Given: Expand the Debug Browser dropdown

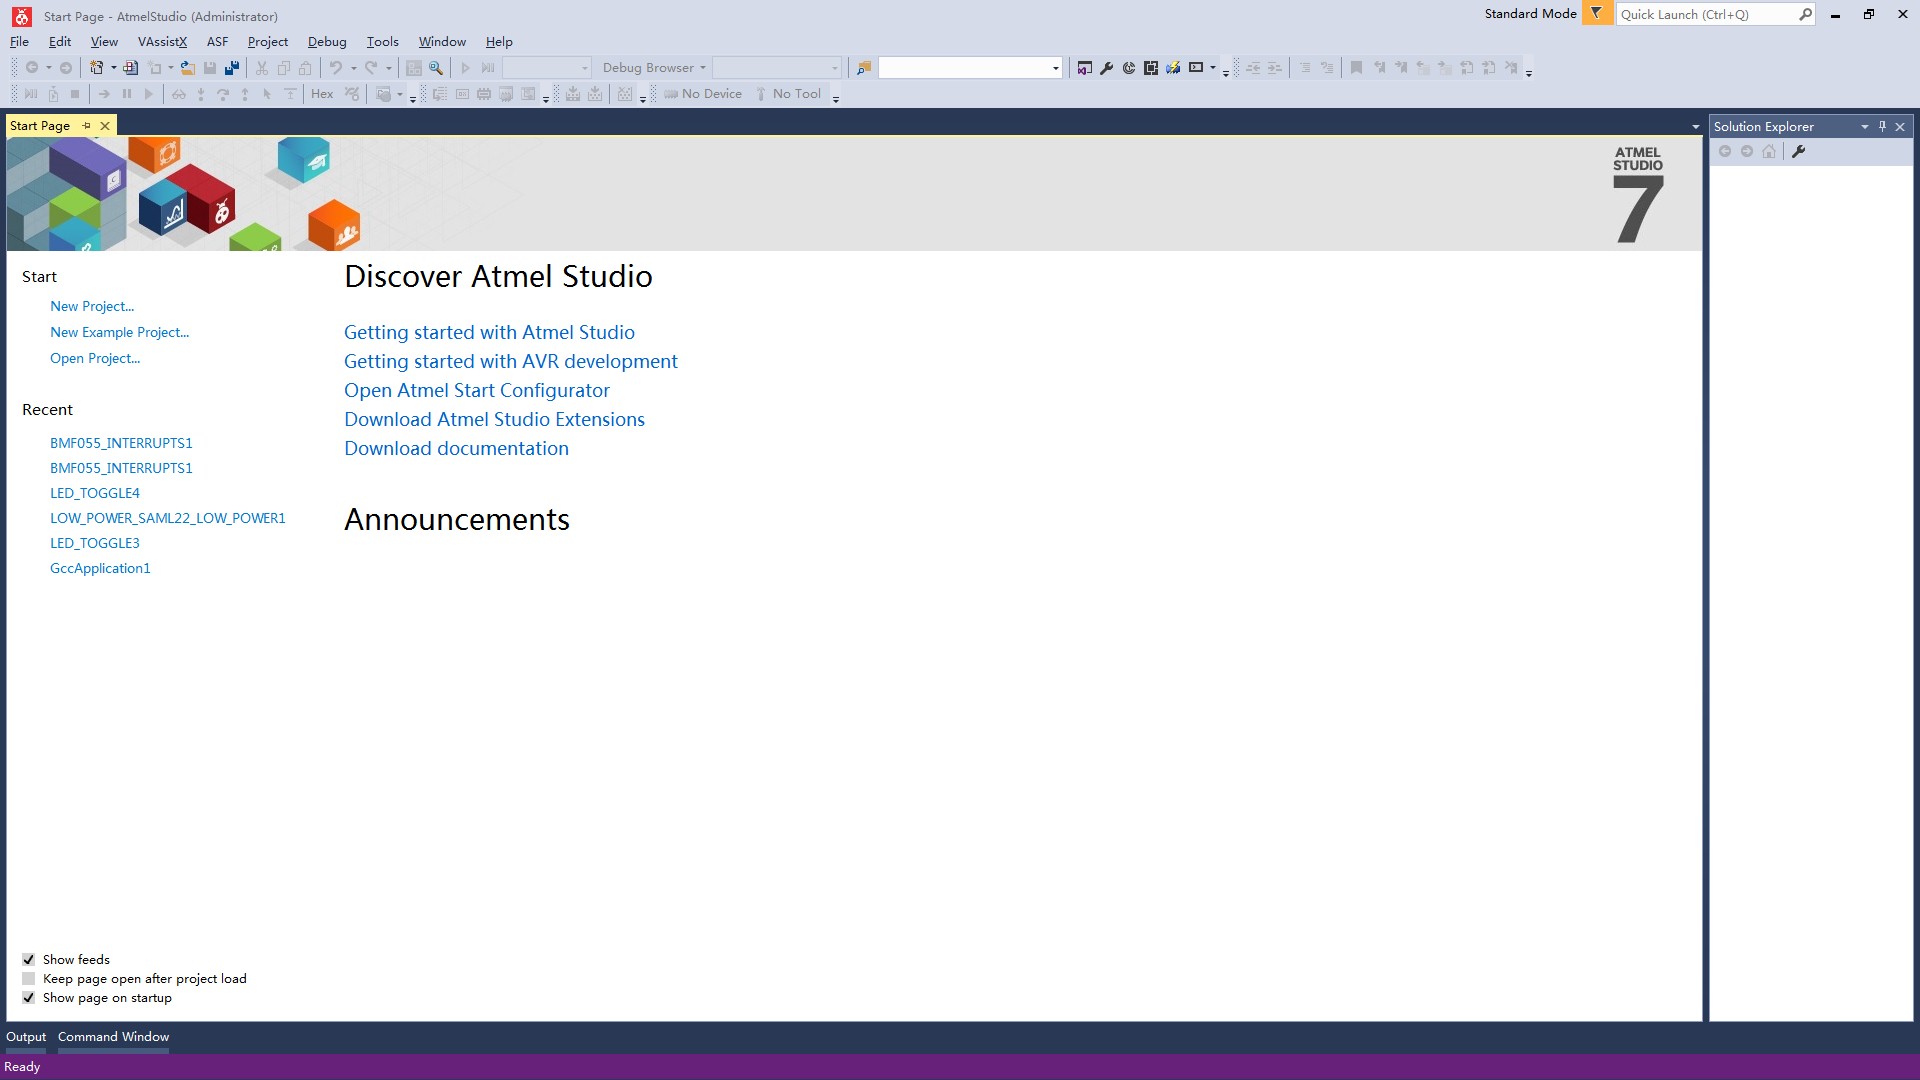Looking at the screenshot, I should pyautogui.click(x=703, y=68).
